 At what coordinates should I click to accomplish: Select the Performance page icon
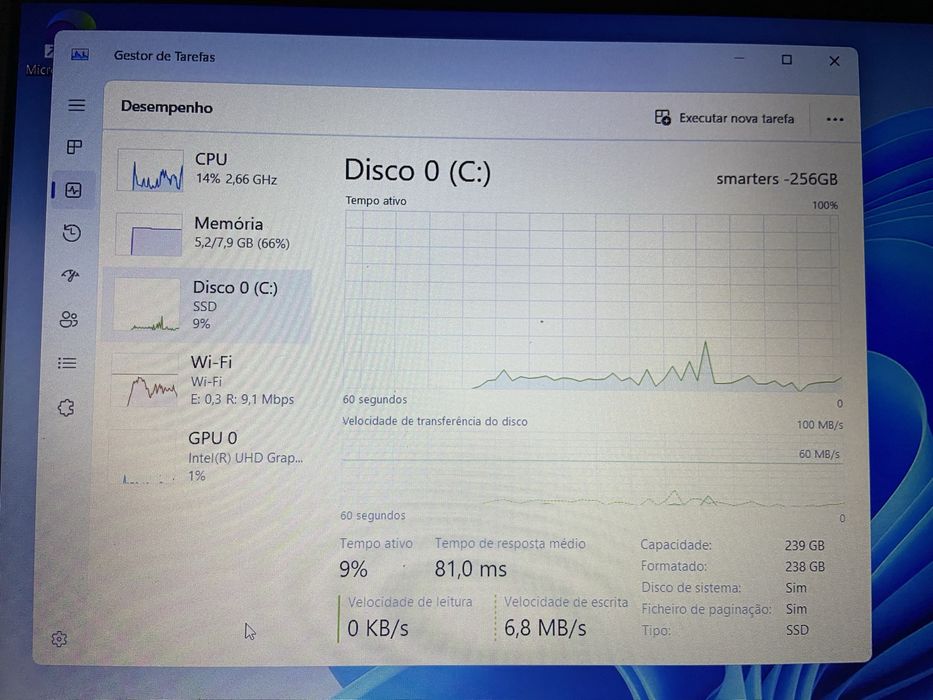(73, 190)
